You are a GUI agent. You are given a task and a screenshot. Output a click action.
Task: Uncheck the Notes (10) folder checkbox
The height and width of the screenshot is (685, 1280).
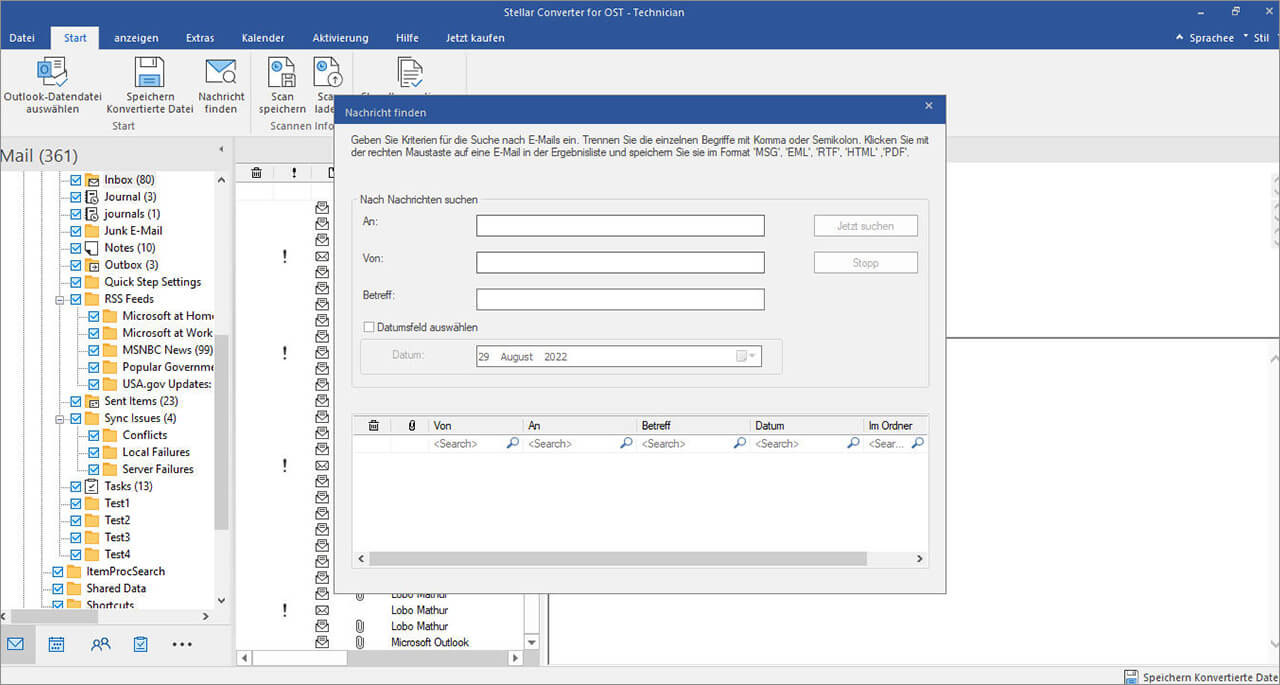tap(76, 248)
